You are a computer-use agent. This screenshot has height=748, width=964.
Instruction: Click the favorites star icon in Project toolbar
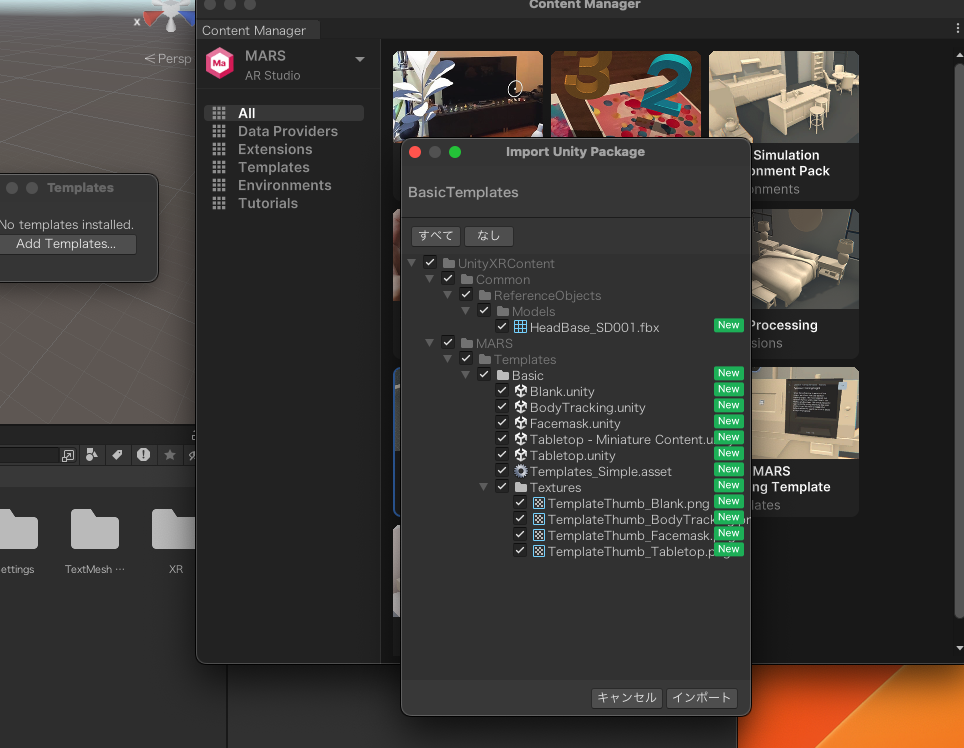pos(170,454)
